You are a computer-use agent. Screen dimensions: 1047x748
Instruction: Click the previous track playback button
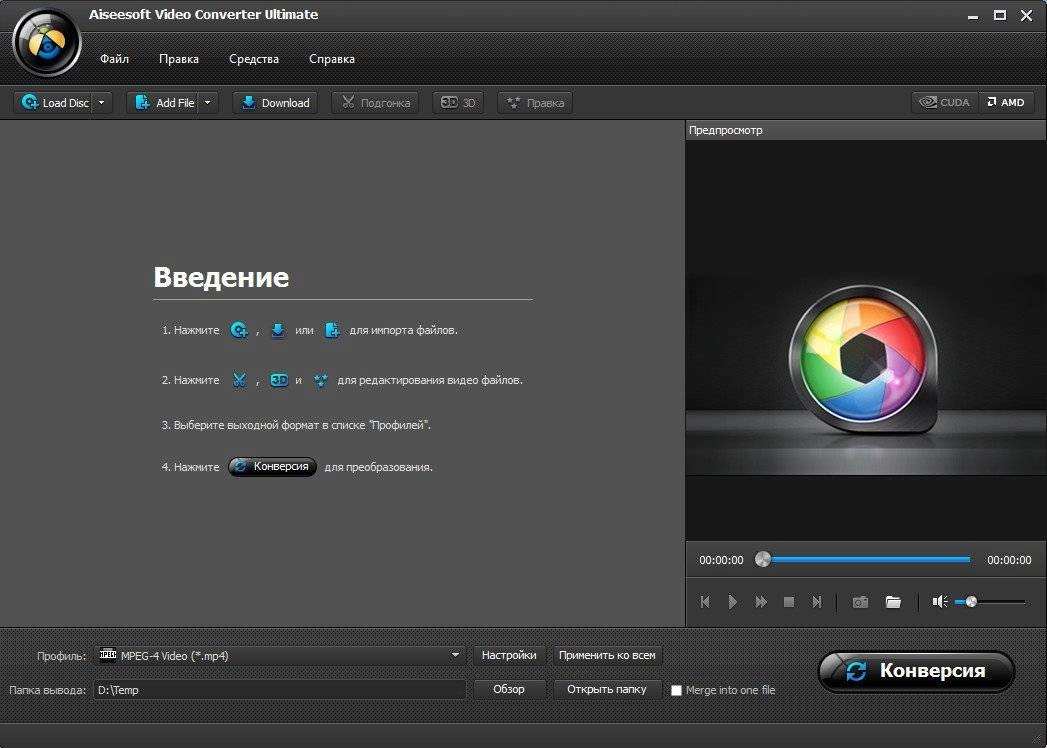[x=705, y=602]
